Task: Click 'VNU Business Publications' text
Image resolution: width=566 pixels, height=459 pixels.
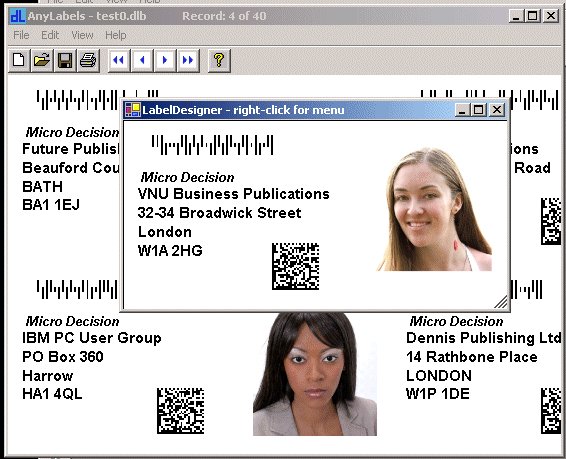Action: point(234,194)
